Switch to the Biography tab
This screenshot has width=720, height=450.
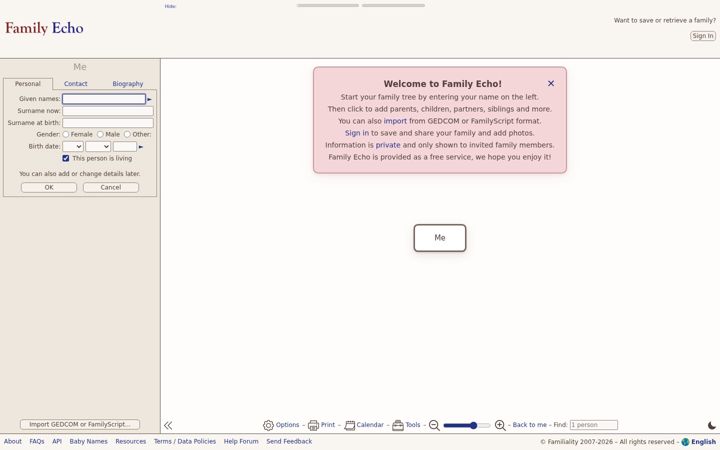point(128,84)
